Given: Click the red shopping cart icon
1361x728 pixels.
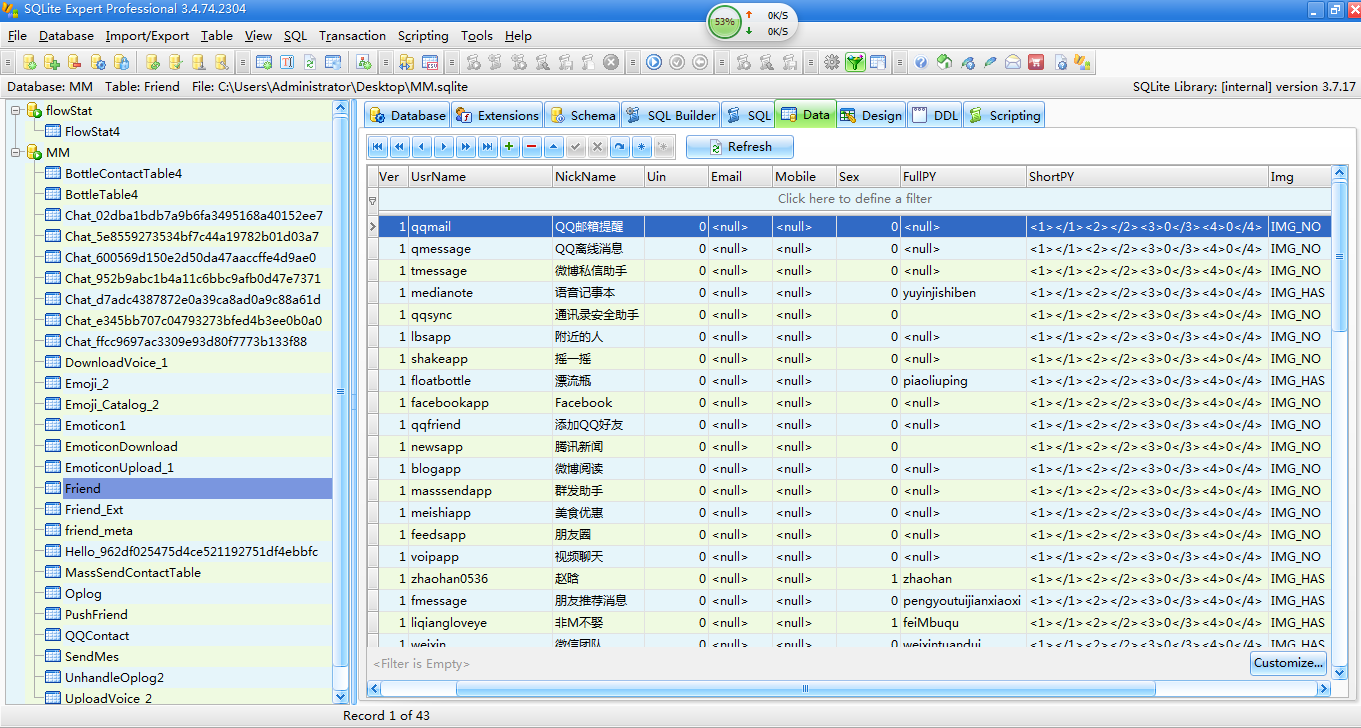Looking at the screenshot, I should point(1036,62).
